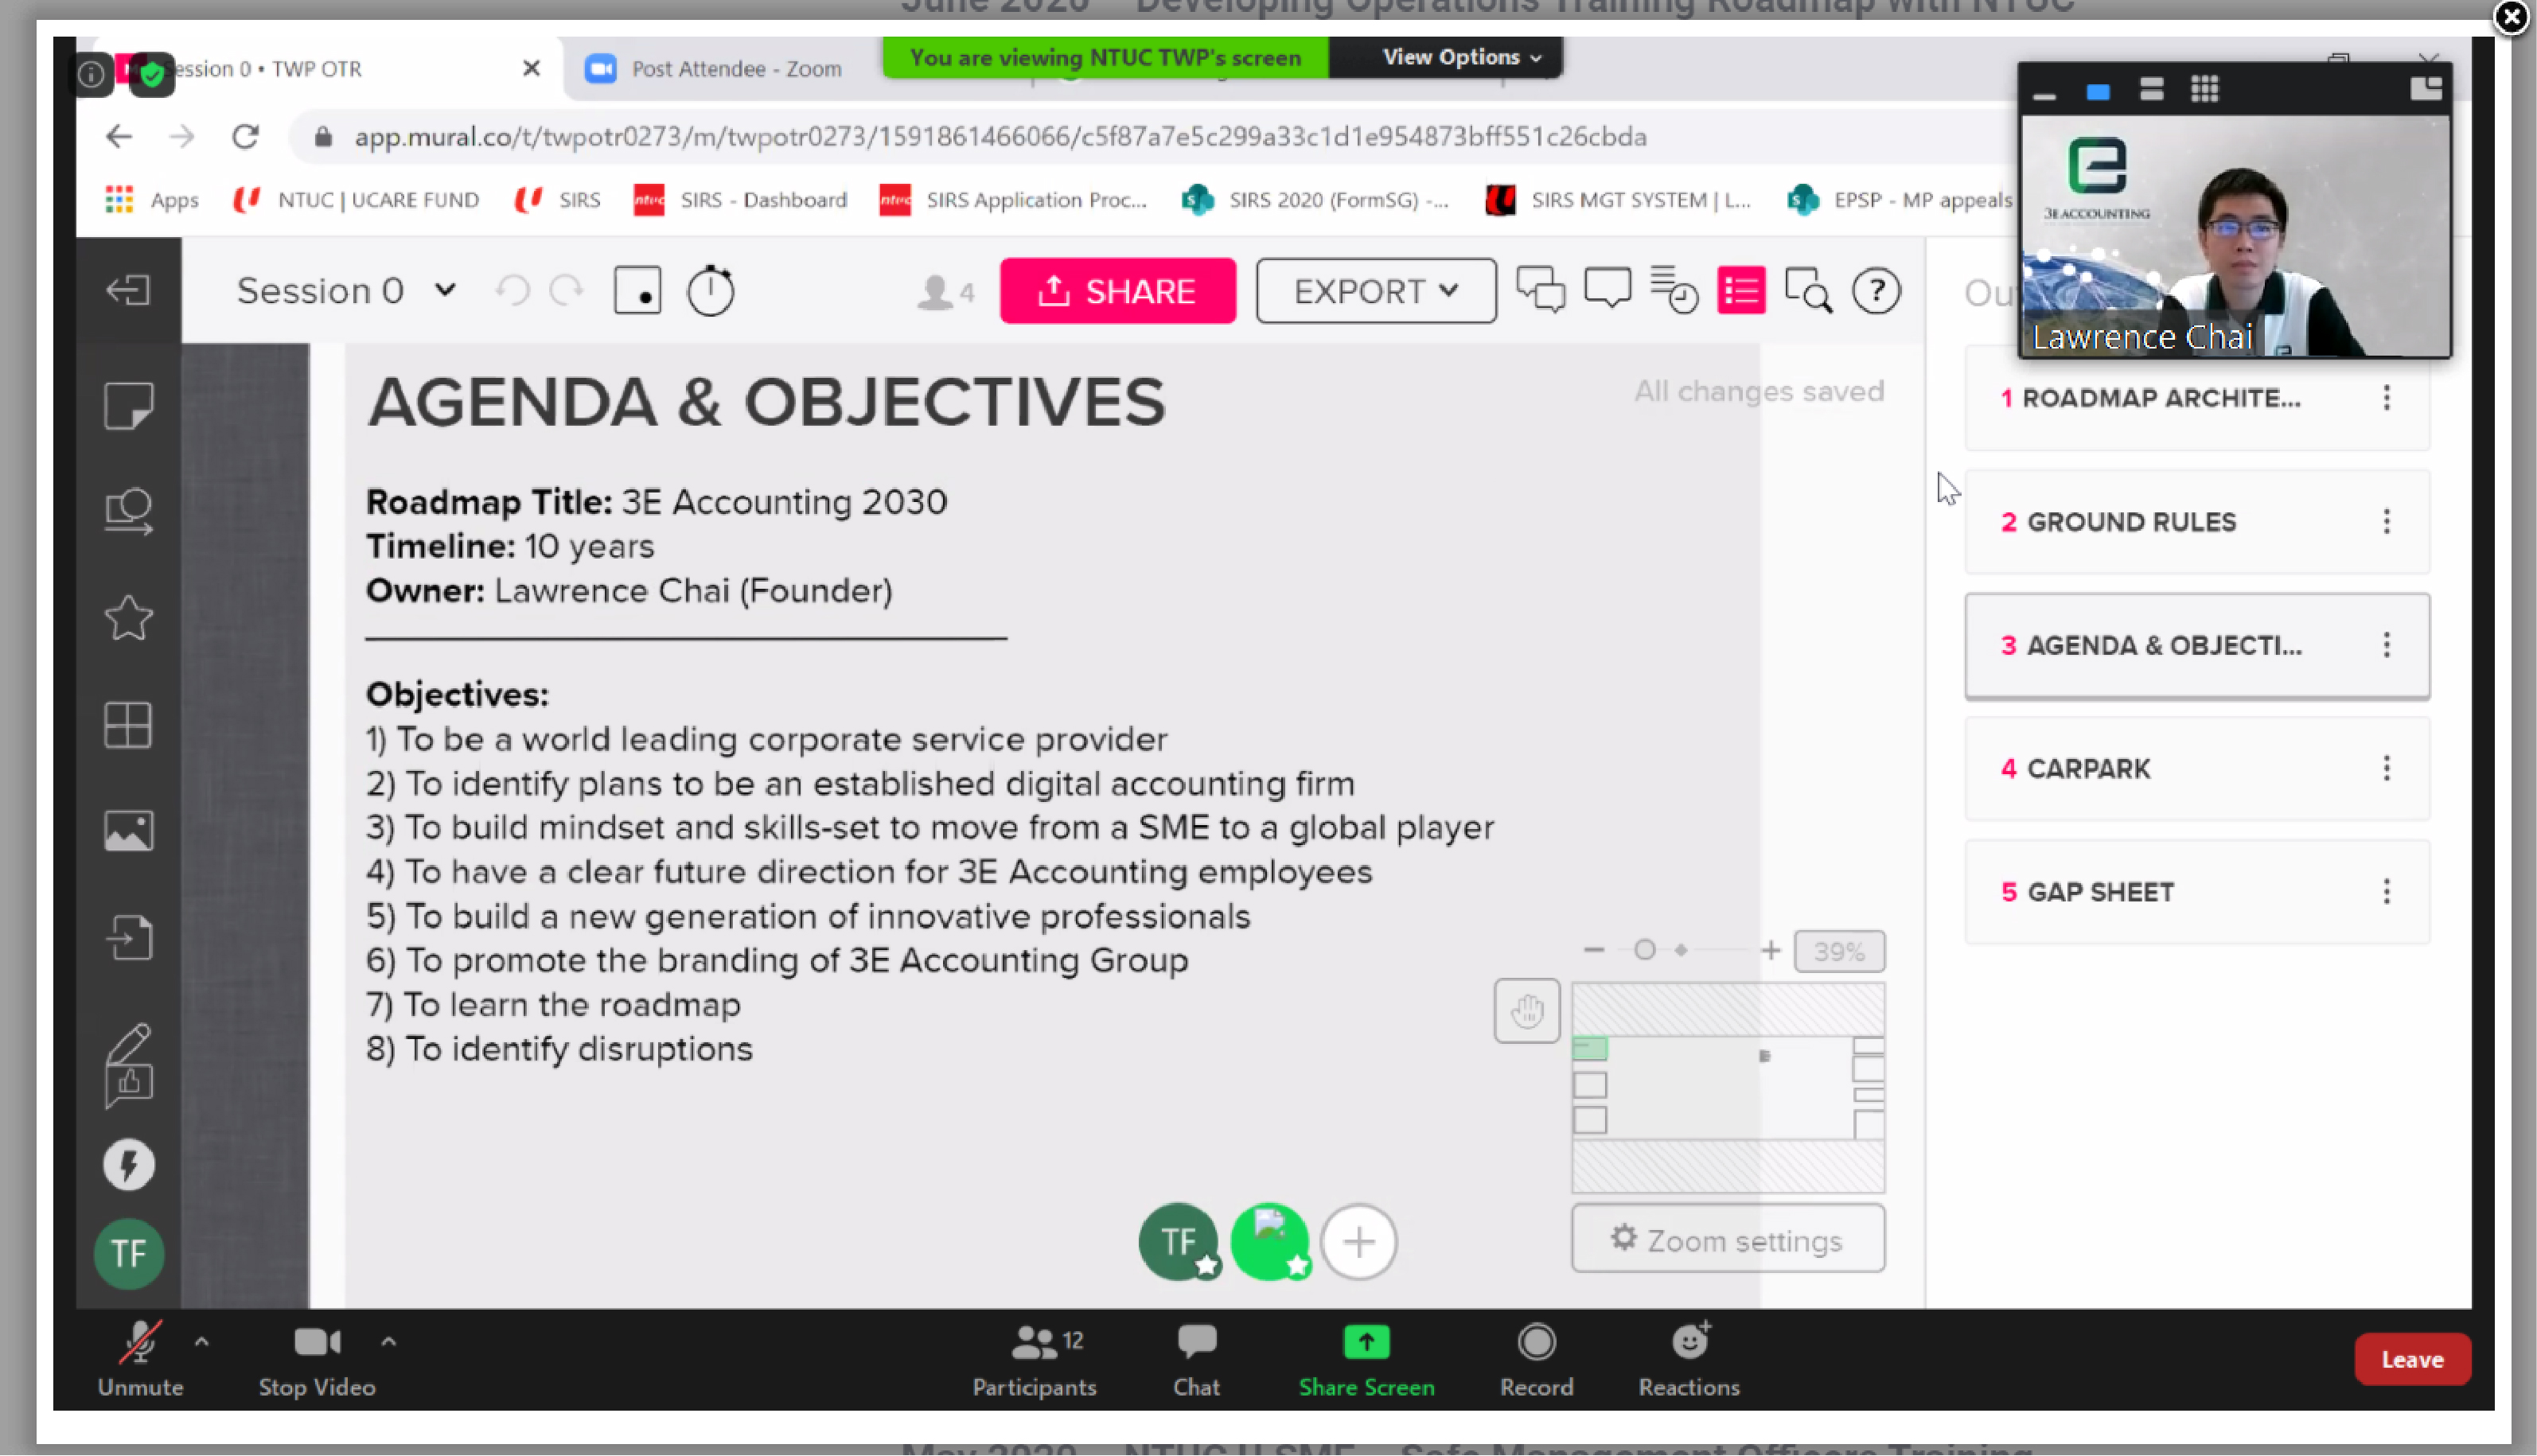Image resolution: width=2537 pixels, height=1456 pixels.
Task: Select the pencil draw tool
Action: pos(130,1042)
